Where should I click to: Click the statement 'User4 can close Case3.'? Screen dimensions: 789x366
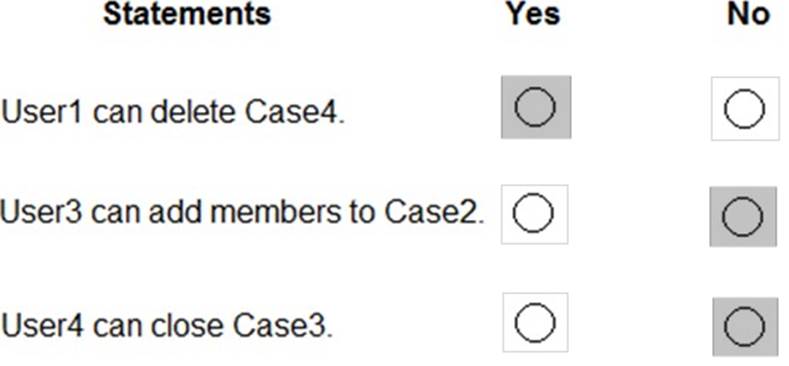tap(167, 325)
